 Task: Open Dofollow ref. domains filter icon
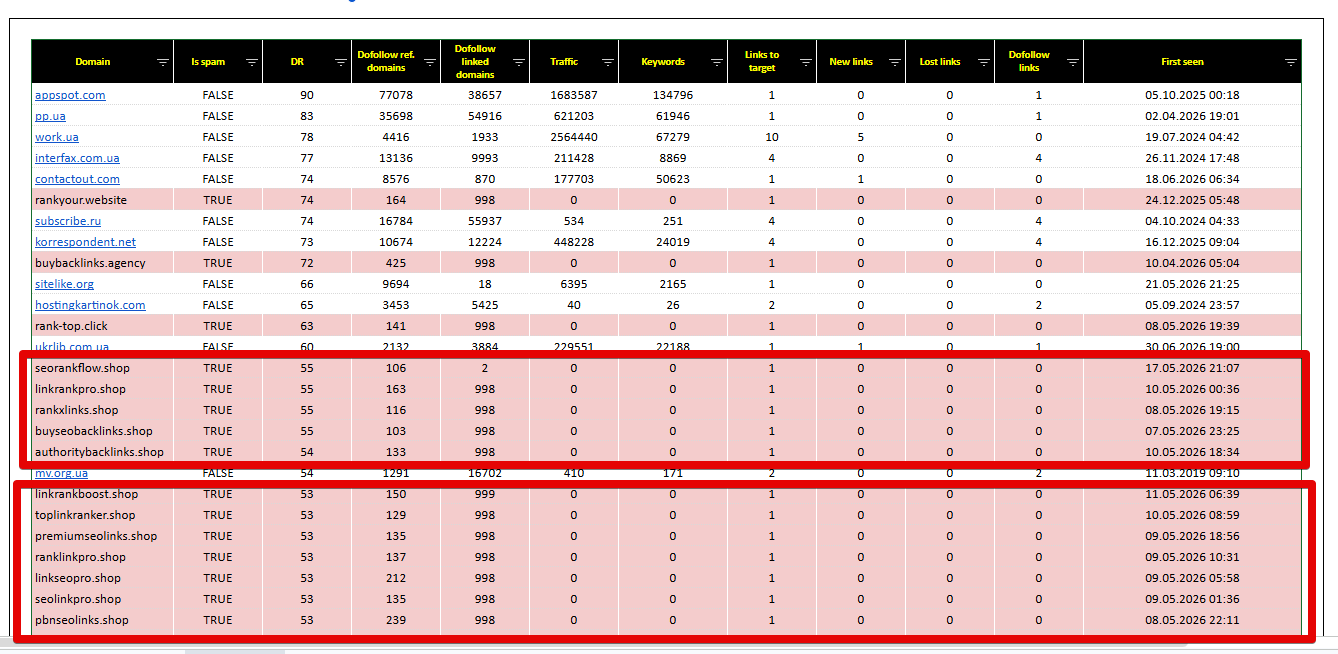[430, 62]
